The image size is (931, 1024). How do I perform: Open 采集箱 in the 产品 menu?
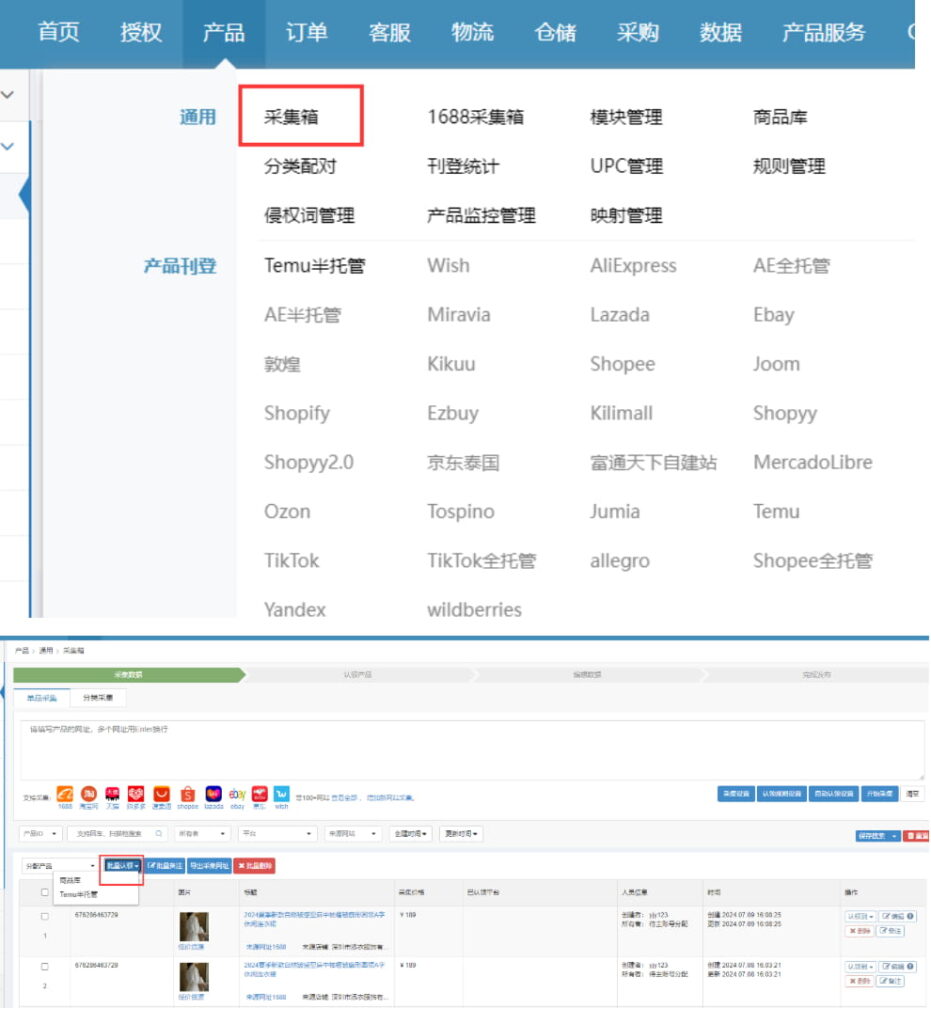(x=299, y=117)
